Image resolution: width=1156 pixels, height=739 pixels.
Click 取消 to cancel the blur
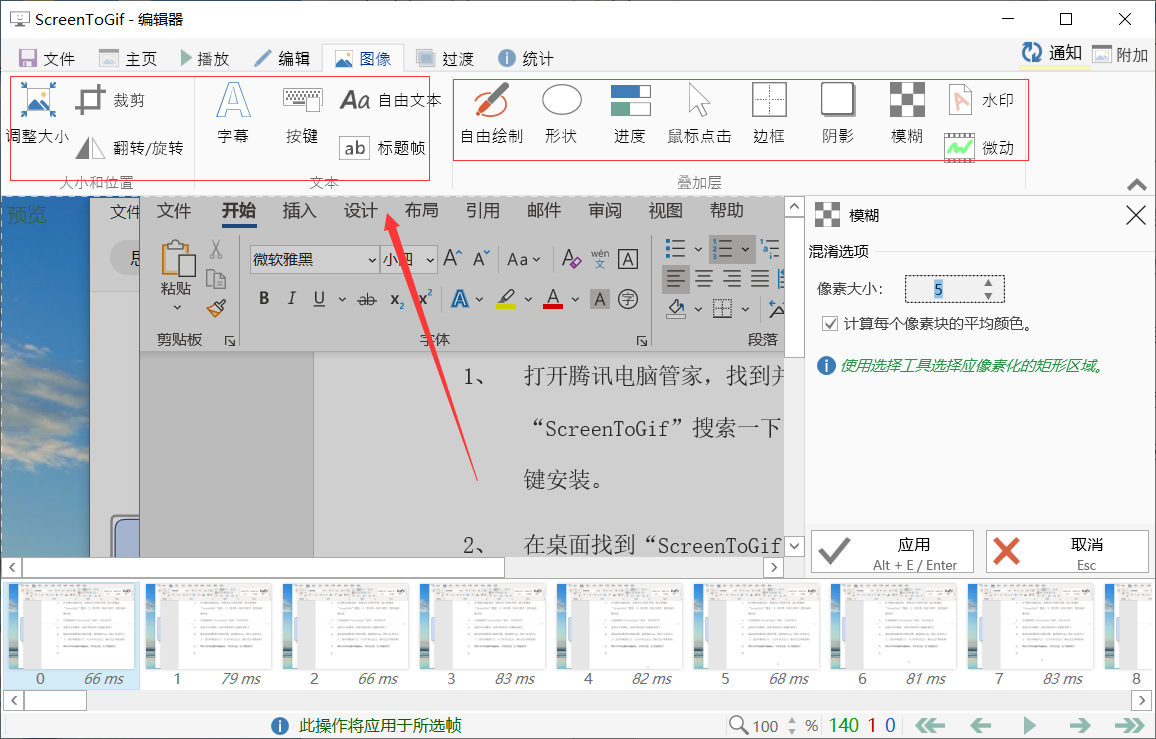click(x=1067, y=552)
